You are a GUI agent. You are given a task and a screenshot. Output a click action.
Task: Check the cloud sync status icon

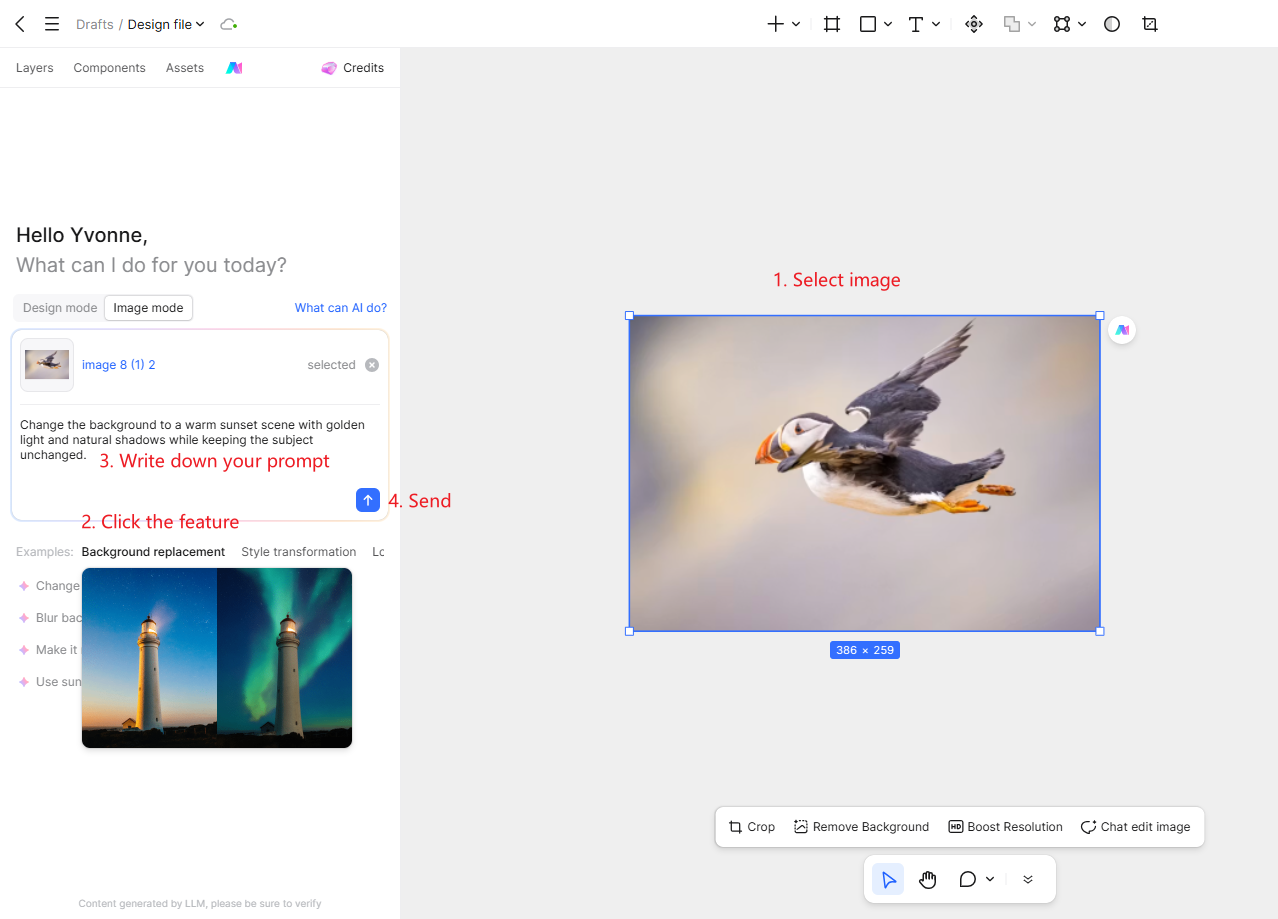point(229,24)
